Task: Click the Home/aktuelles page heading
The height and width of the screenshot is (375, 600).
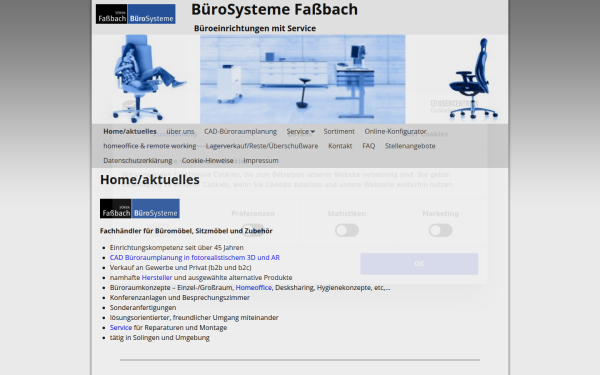Action: 150,179
